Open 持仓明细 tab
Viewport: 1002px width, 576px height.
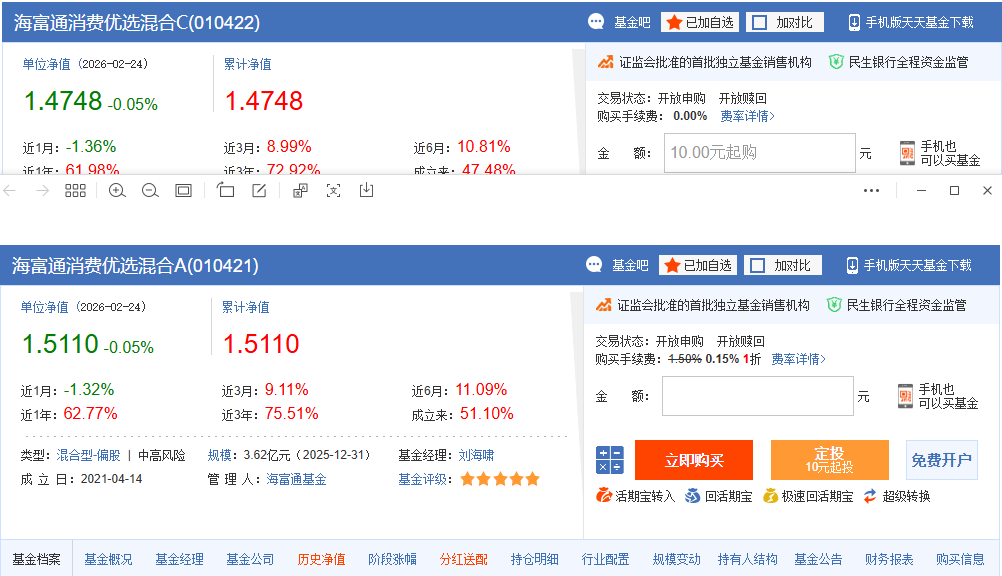[534, 559]
